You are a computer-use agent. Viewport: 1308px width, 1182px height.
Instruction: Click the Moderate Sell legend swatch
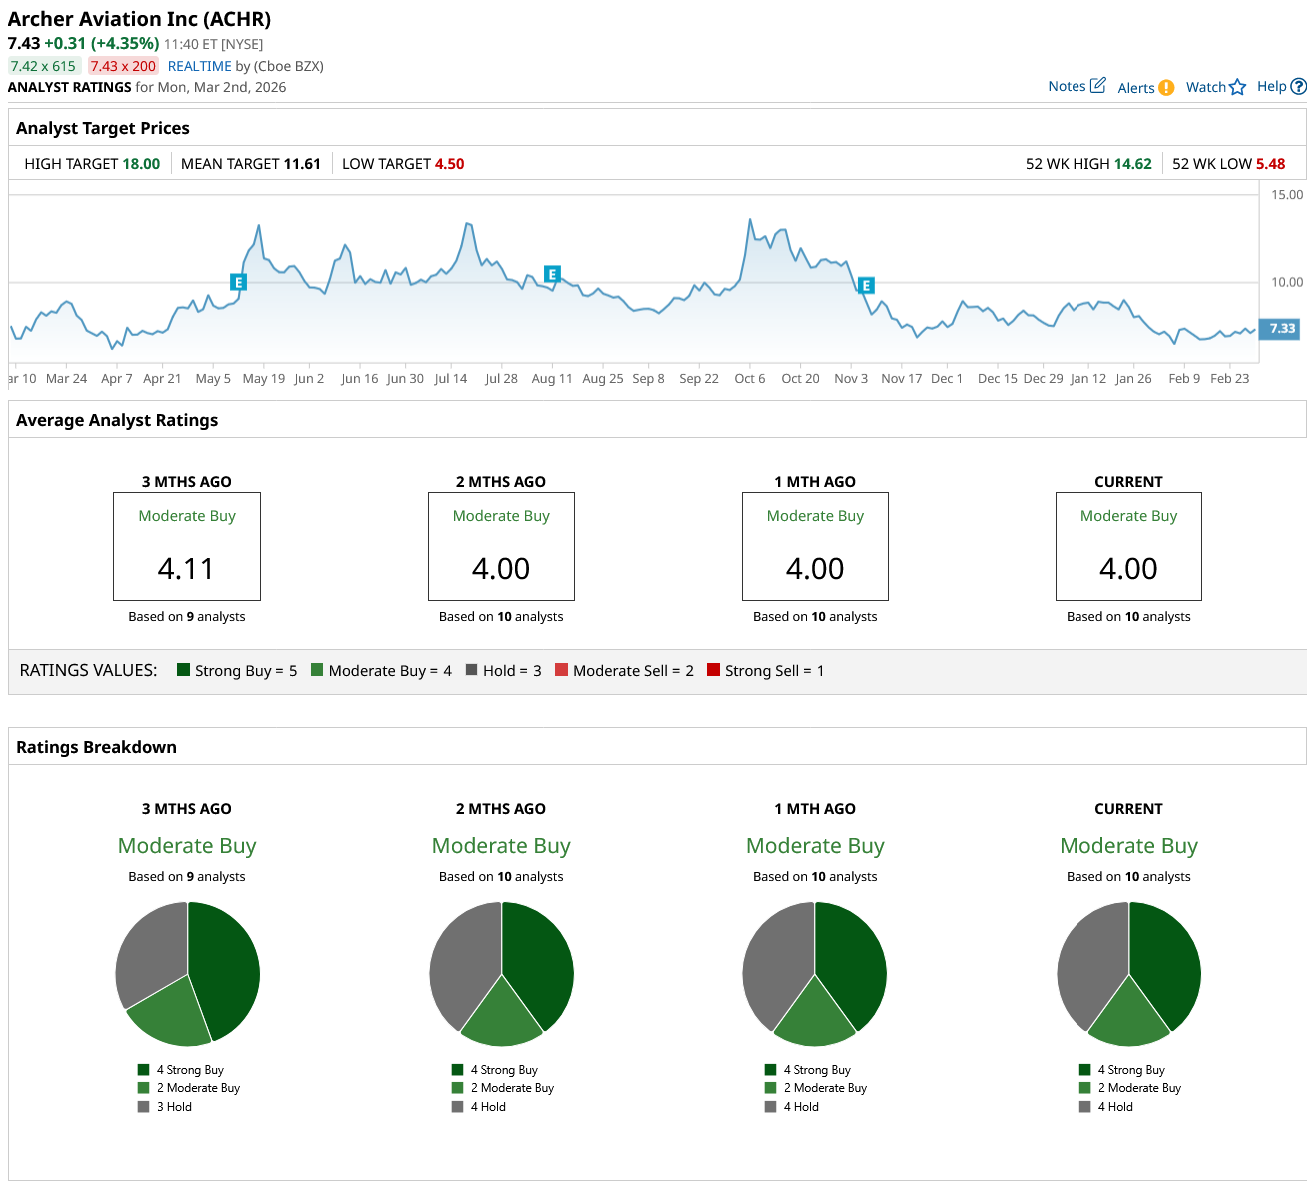(x=561, y=670)
